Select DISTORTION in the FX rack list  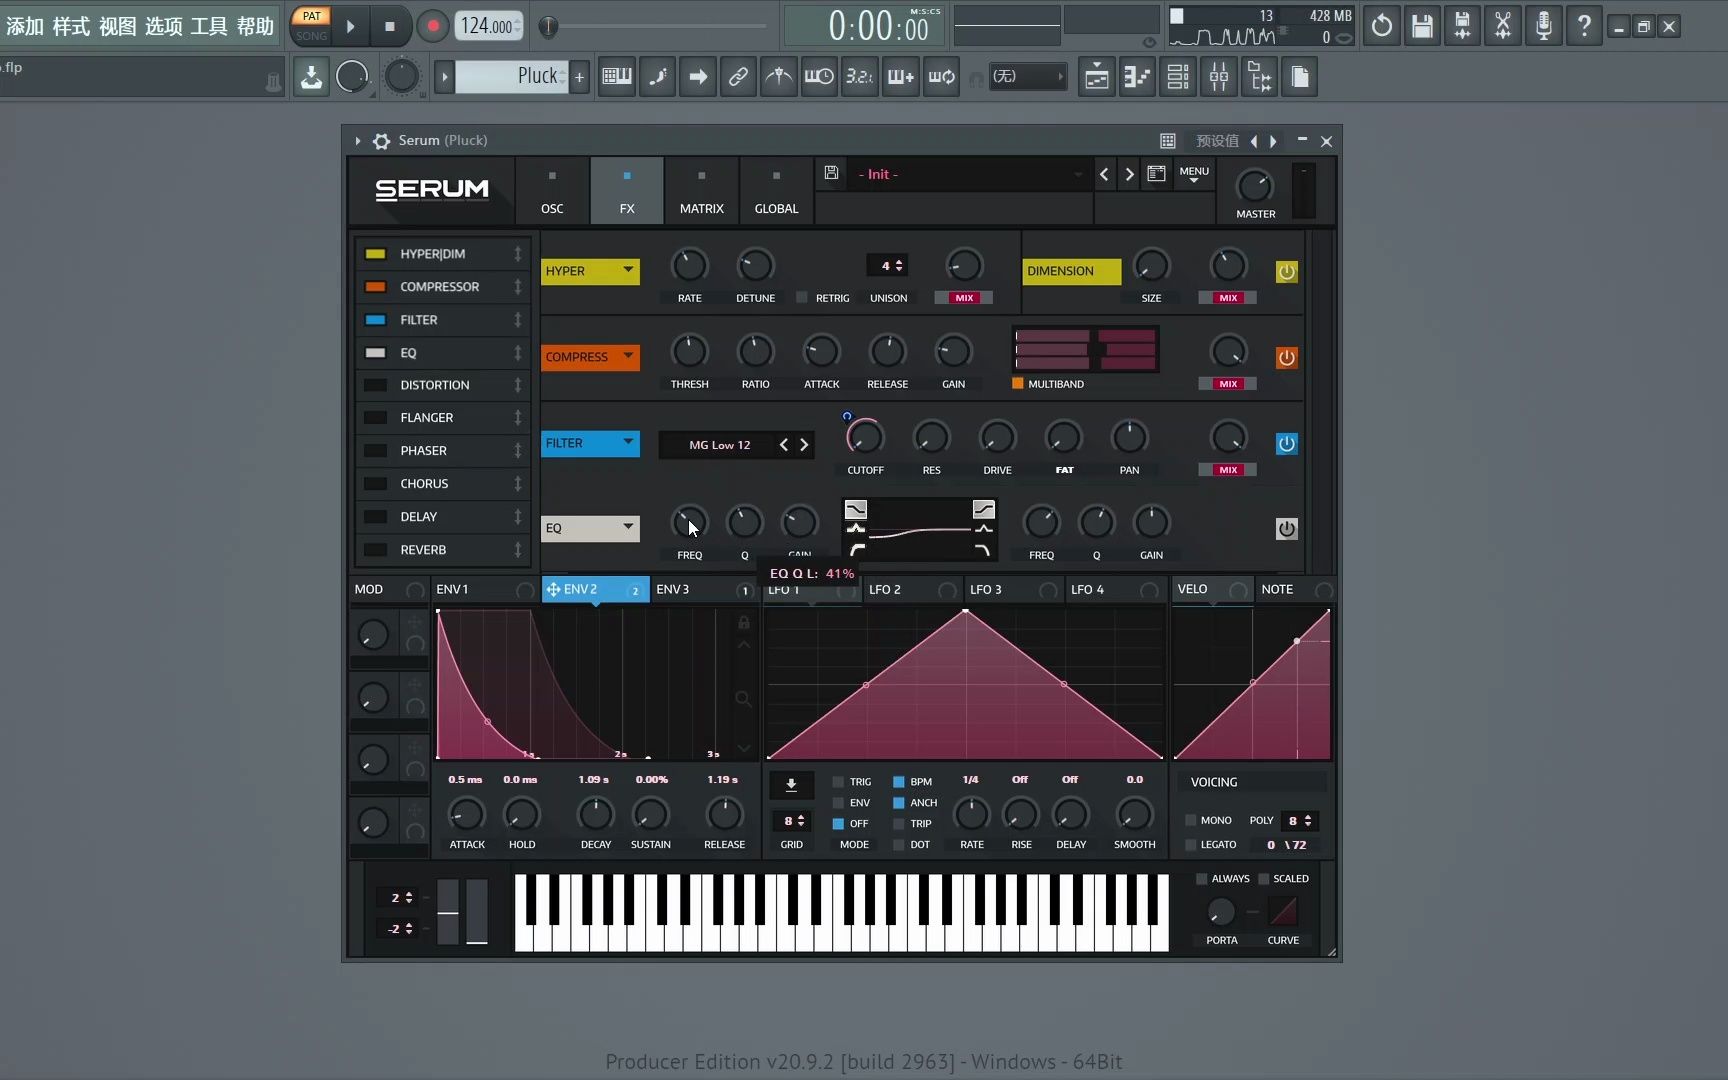tap(441, 385)
